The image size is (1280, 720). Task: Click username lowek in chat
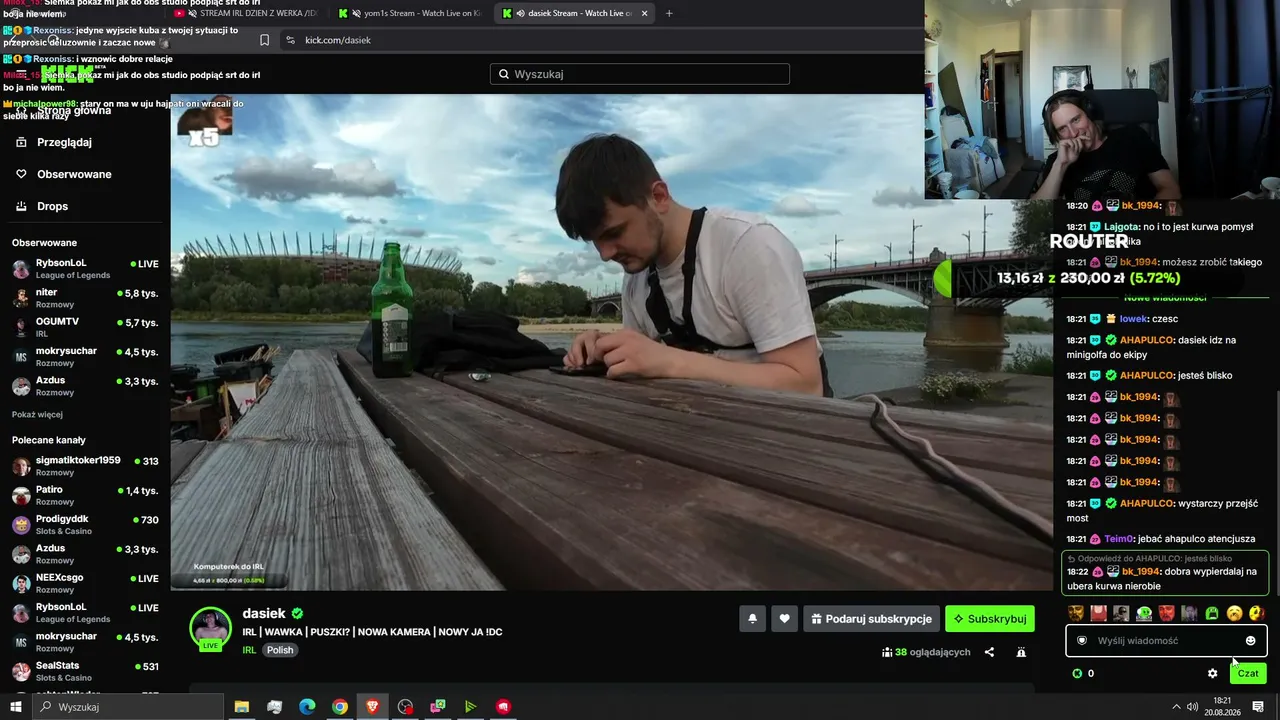pos(1133,319)
